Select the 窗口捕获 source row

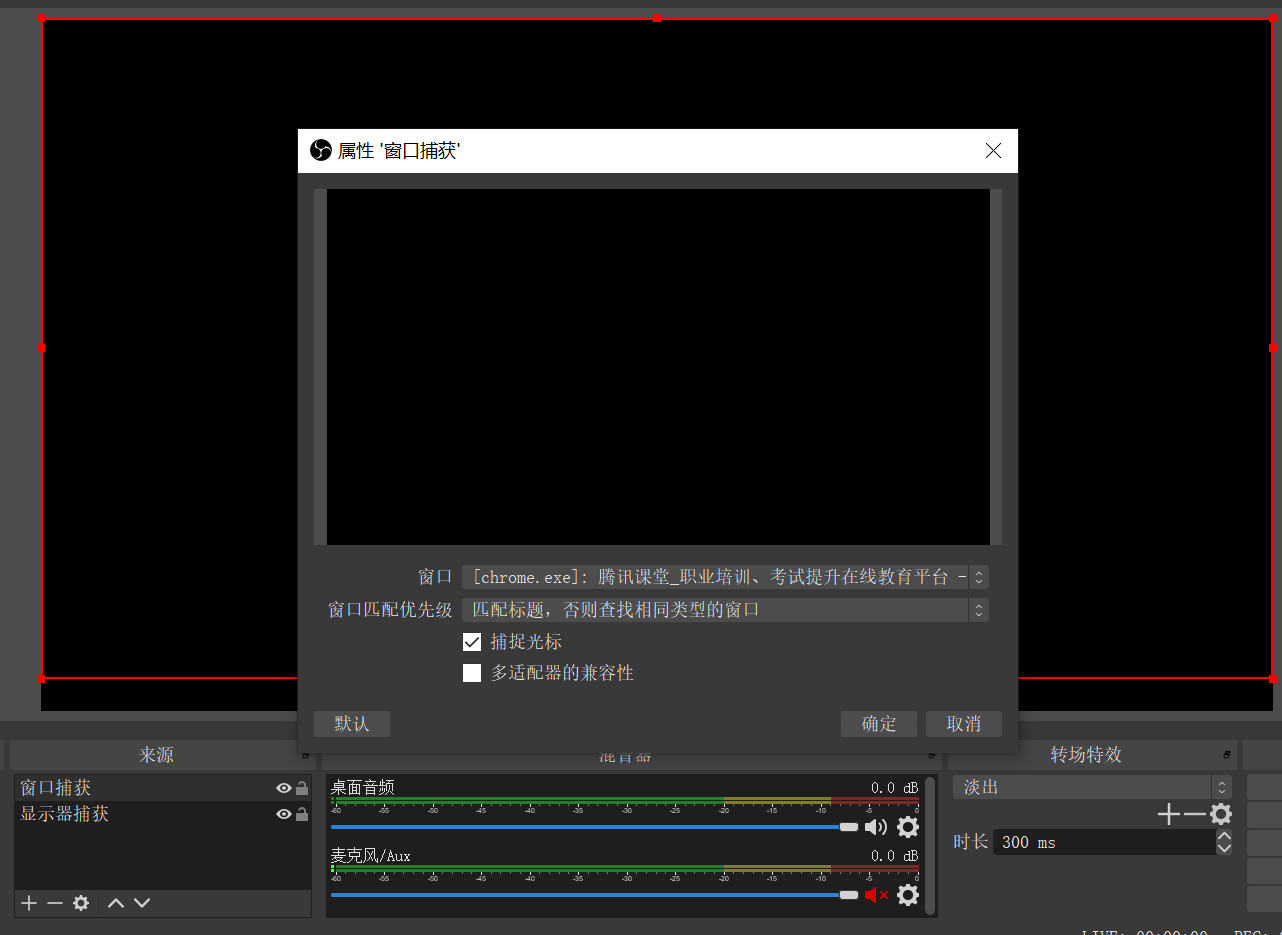(x=162, y=788)
